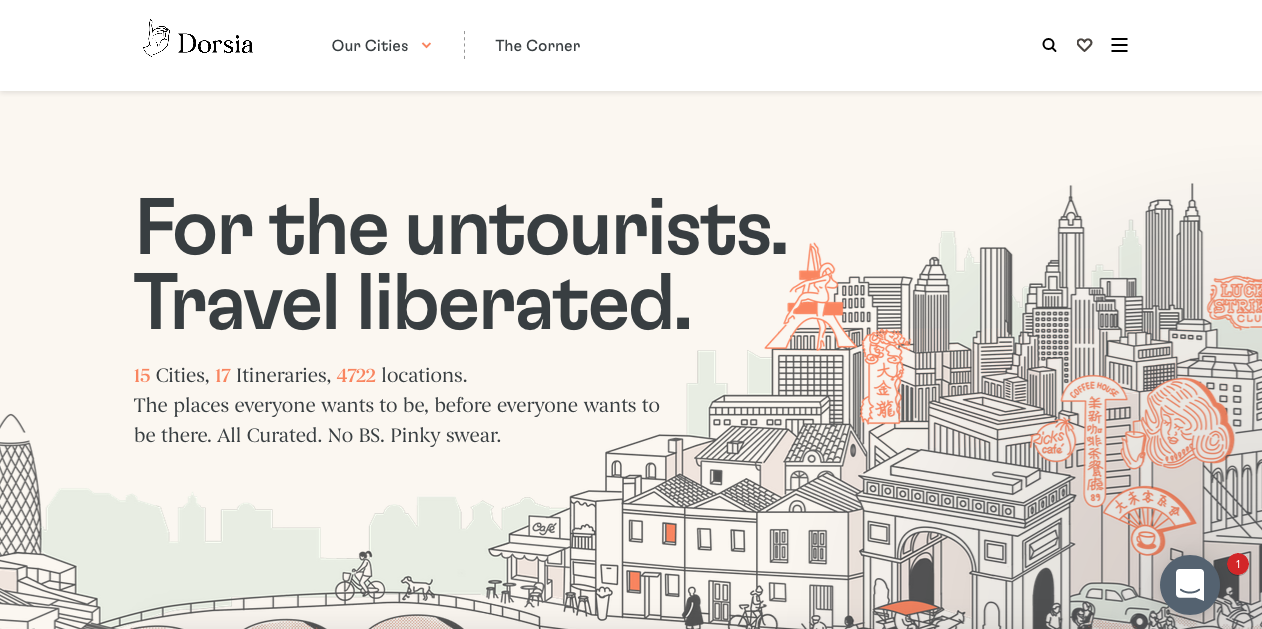This screenshot has height=629, width=1262.
Task: Click the 4722 locations figure
Action: click(x=356, y=375)
